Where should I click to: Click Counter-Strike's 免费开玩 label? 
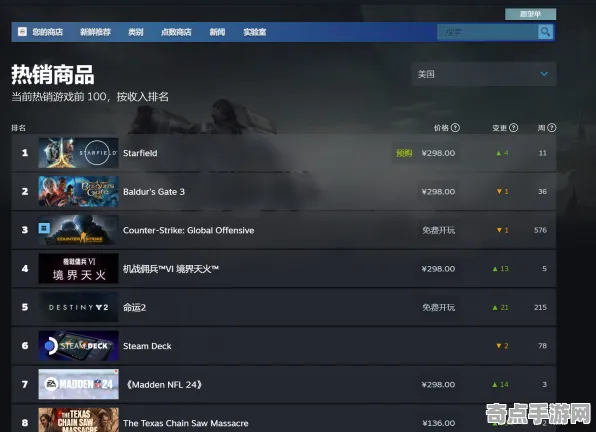(438, 230)
